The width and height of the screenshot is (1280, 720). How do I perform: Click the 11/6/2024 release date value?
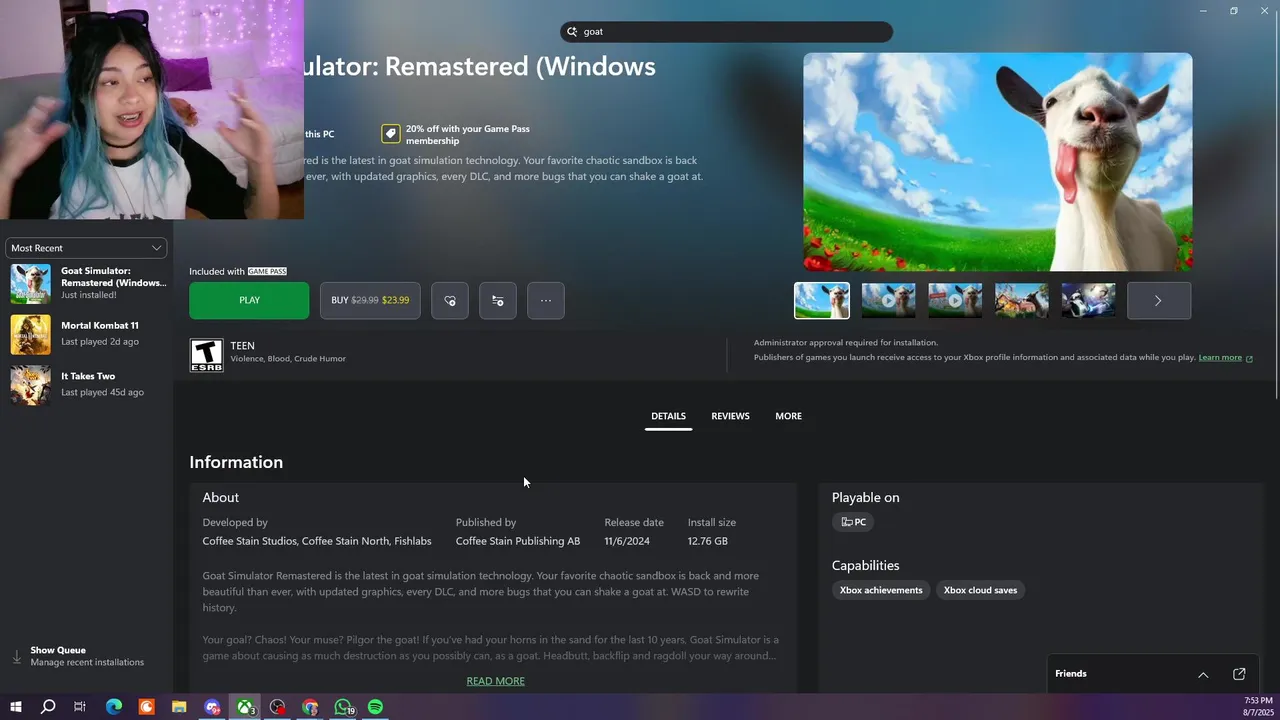pos(627,541)
